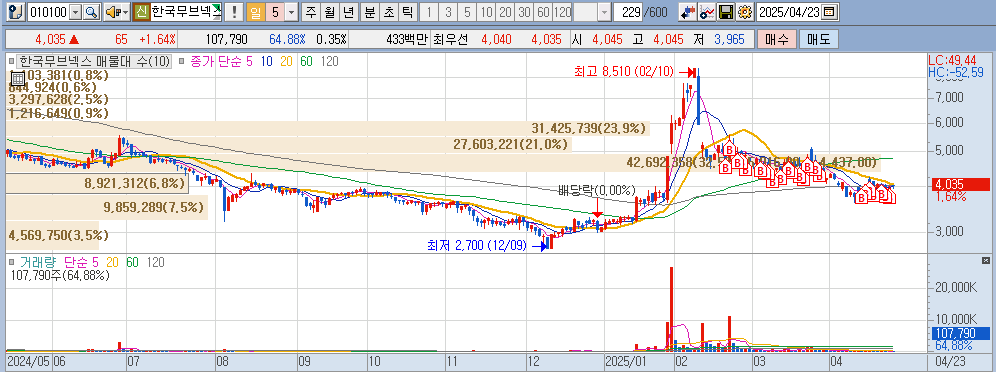Select second 초 chart period
The height and width of the screenshot is (372, 996).
coord(388,11)
